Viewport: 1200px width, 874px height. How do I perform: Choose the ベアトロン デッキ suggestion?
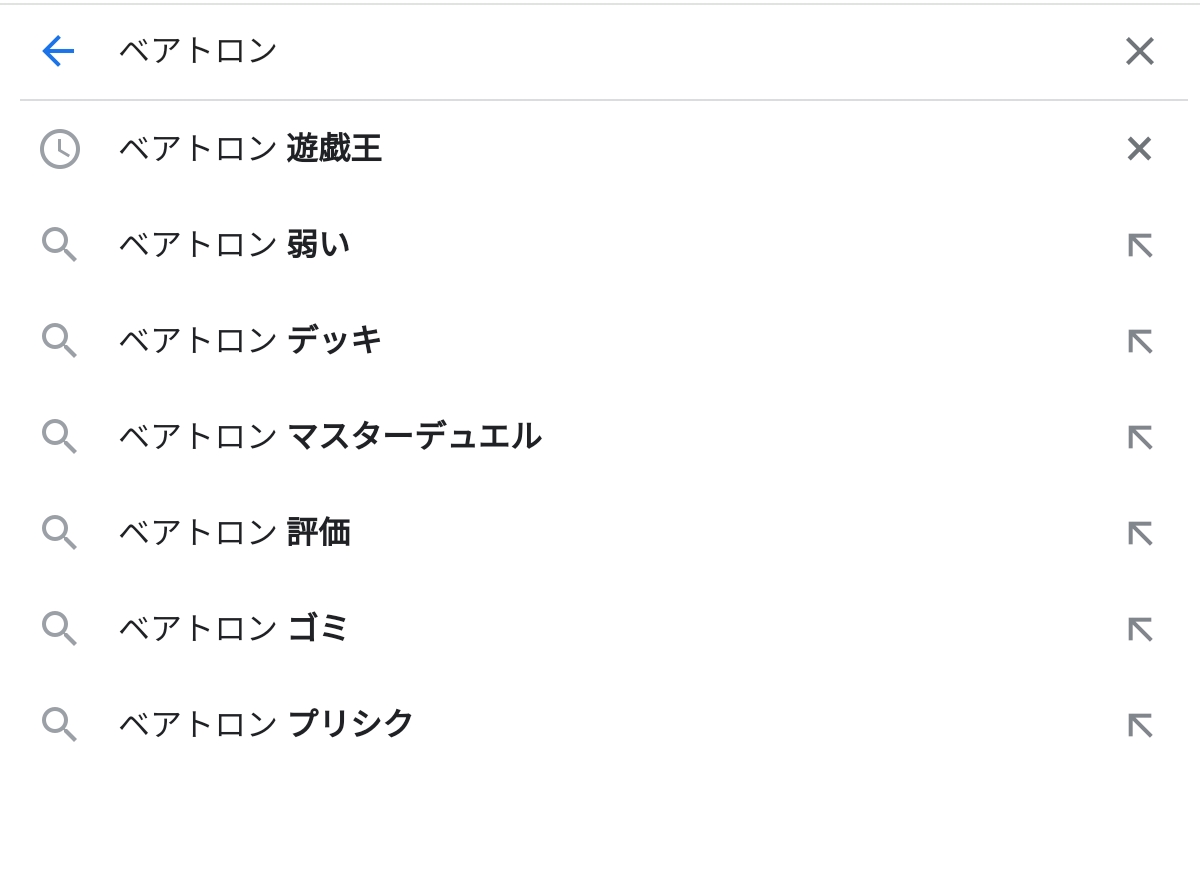click(250, 341)
